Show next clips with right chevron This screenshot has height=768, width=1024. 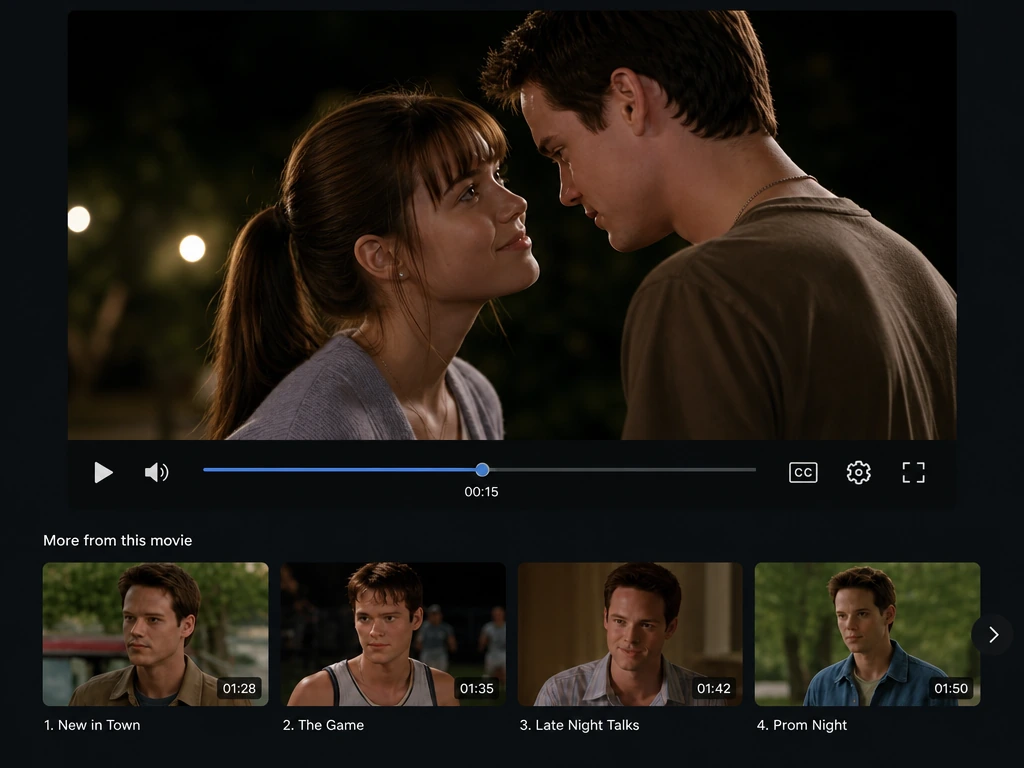(x=993, y=634)
